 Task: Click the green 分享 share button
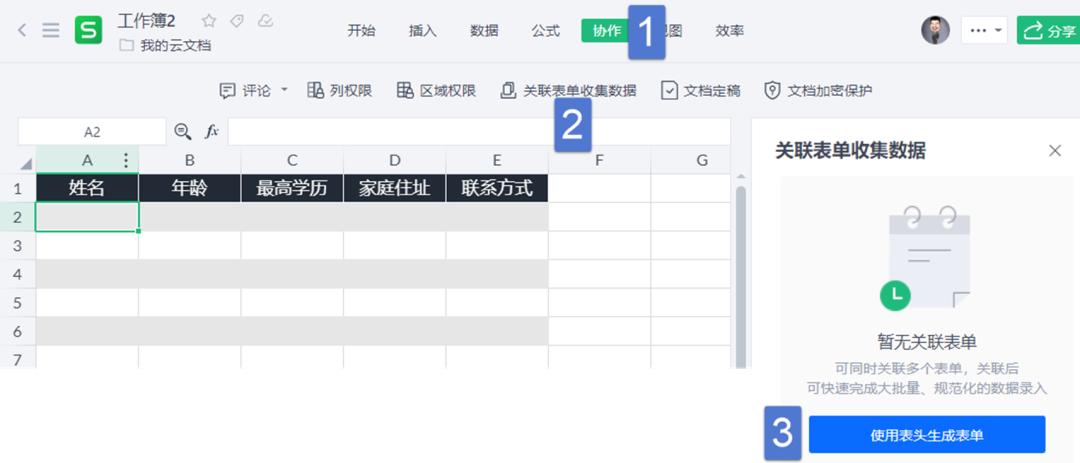tap(1048, 31)
